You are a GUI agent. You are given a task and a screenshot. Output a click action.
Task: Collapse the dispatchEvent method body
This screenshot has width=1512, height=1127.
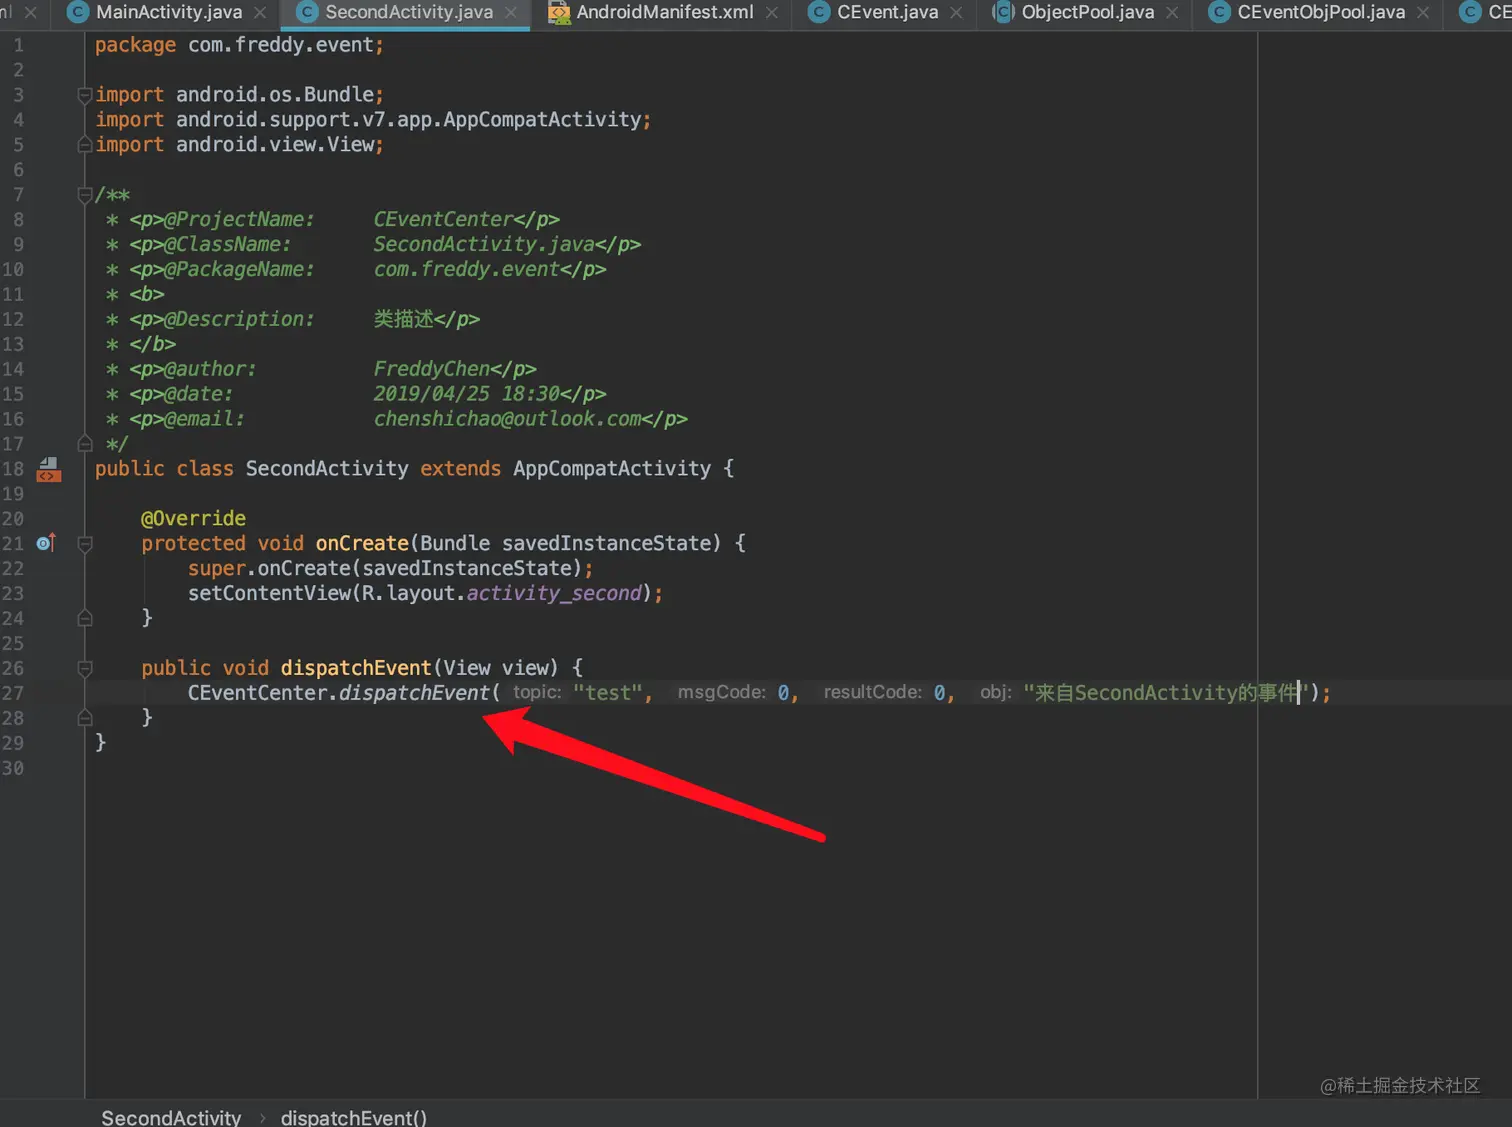point(85,668)
